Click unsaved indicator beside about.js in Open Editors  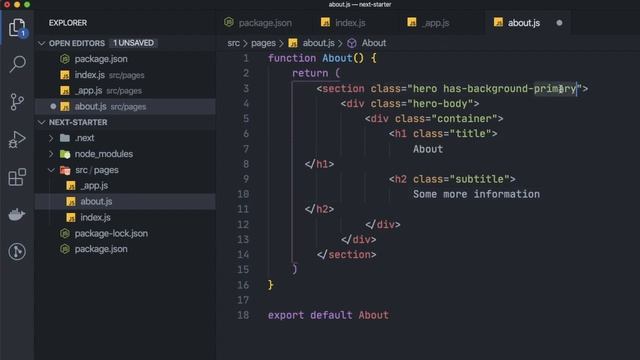coord(53,107)
